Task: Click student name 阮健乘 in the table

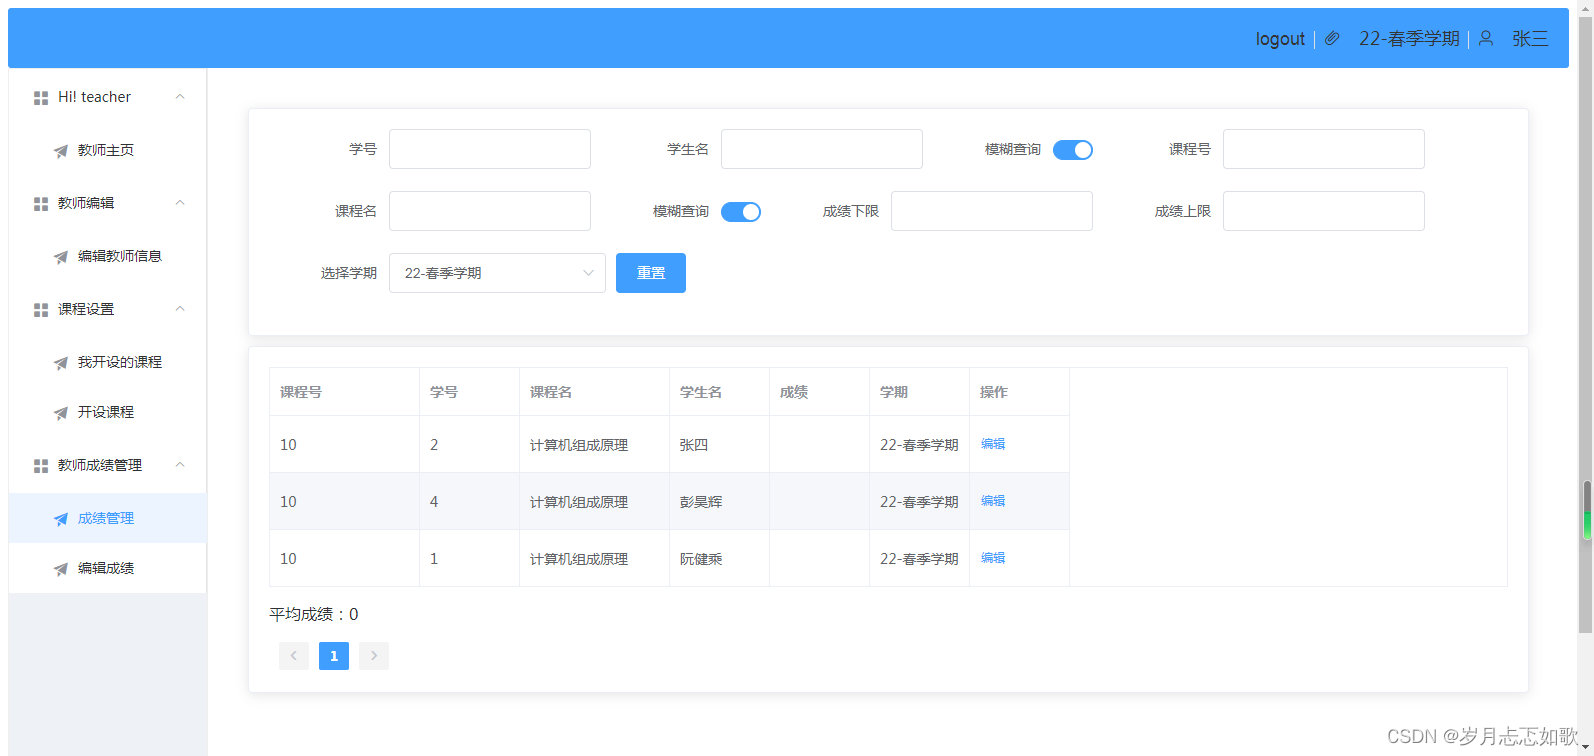Action: [701, 559]
